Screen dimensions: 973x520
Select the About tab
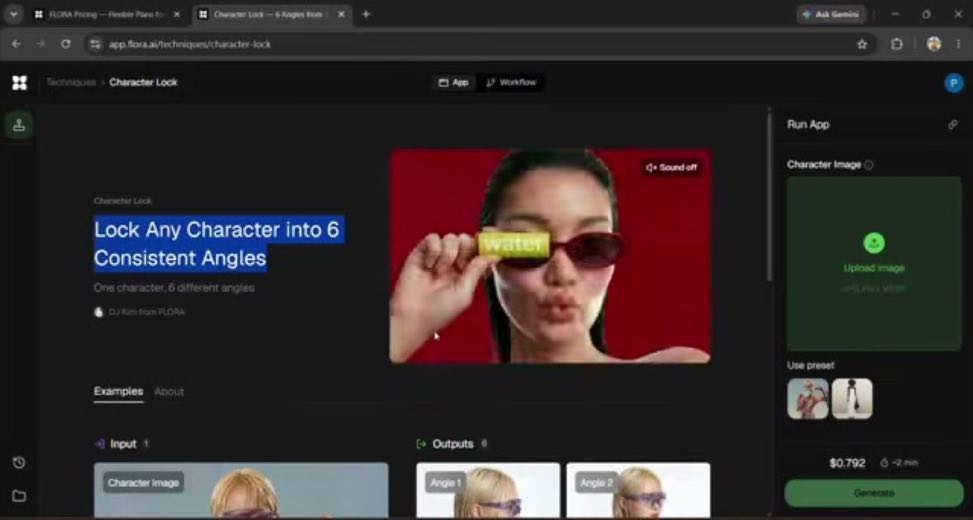(169, 392)
